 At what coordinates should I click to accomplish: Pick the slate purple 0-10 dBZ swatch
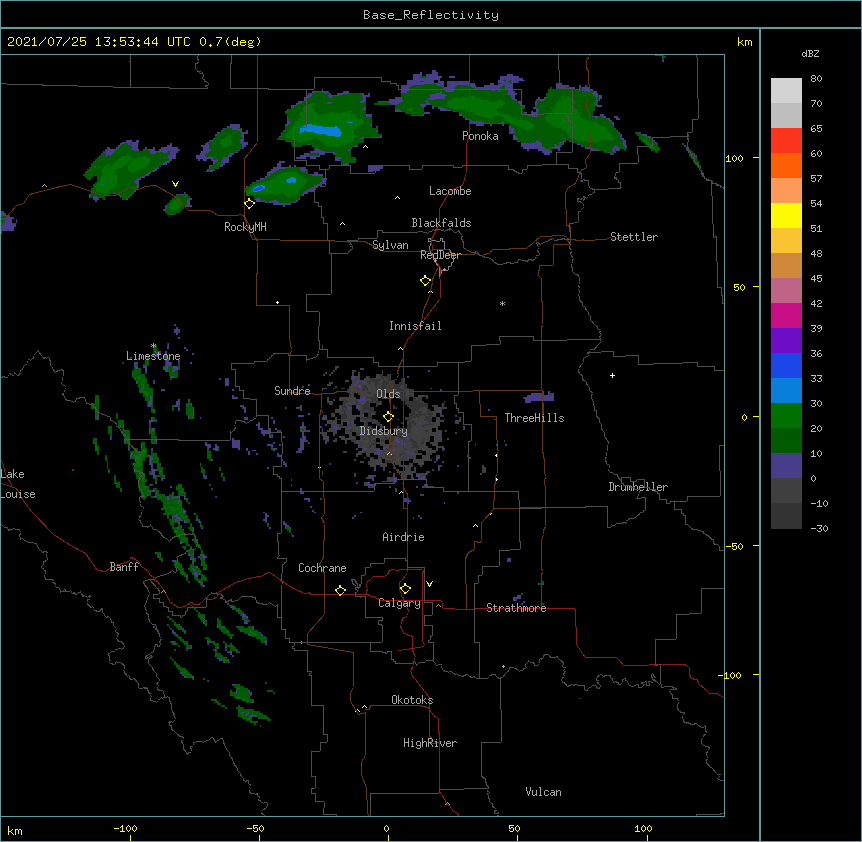coord(786,466)
